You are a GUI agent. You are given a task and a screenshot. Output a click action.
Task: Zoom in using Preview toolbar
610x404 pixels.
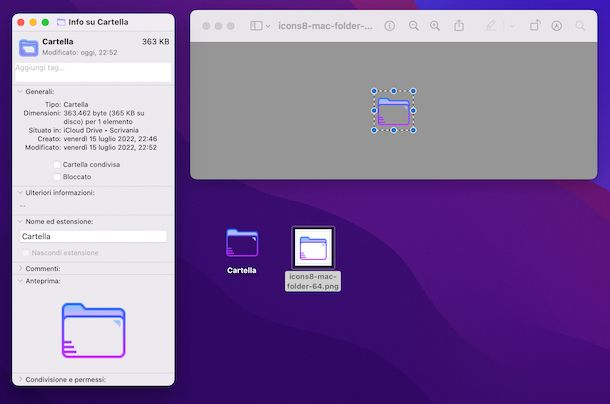coord(435,26)
